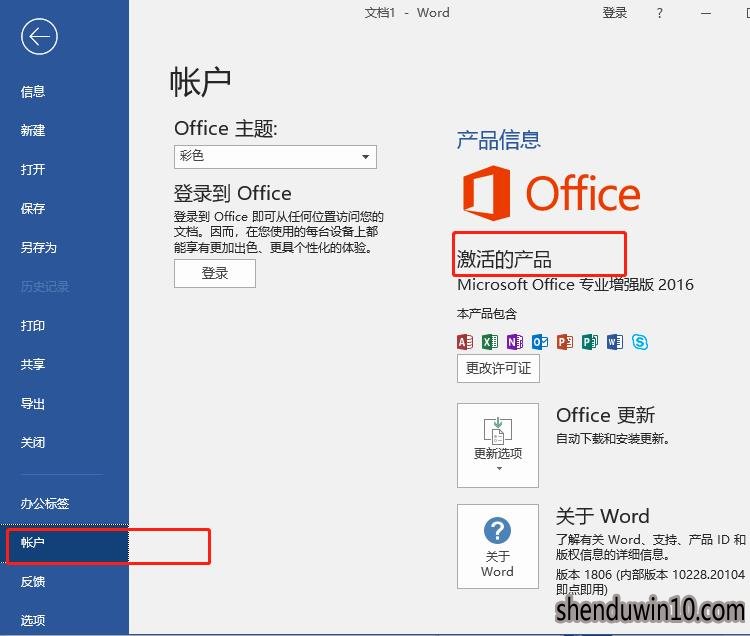Viewport: 750px width, 636px height.
Task: Choose 另存为 Save As
Action: point(38,247)
